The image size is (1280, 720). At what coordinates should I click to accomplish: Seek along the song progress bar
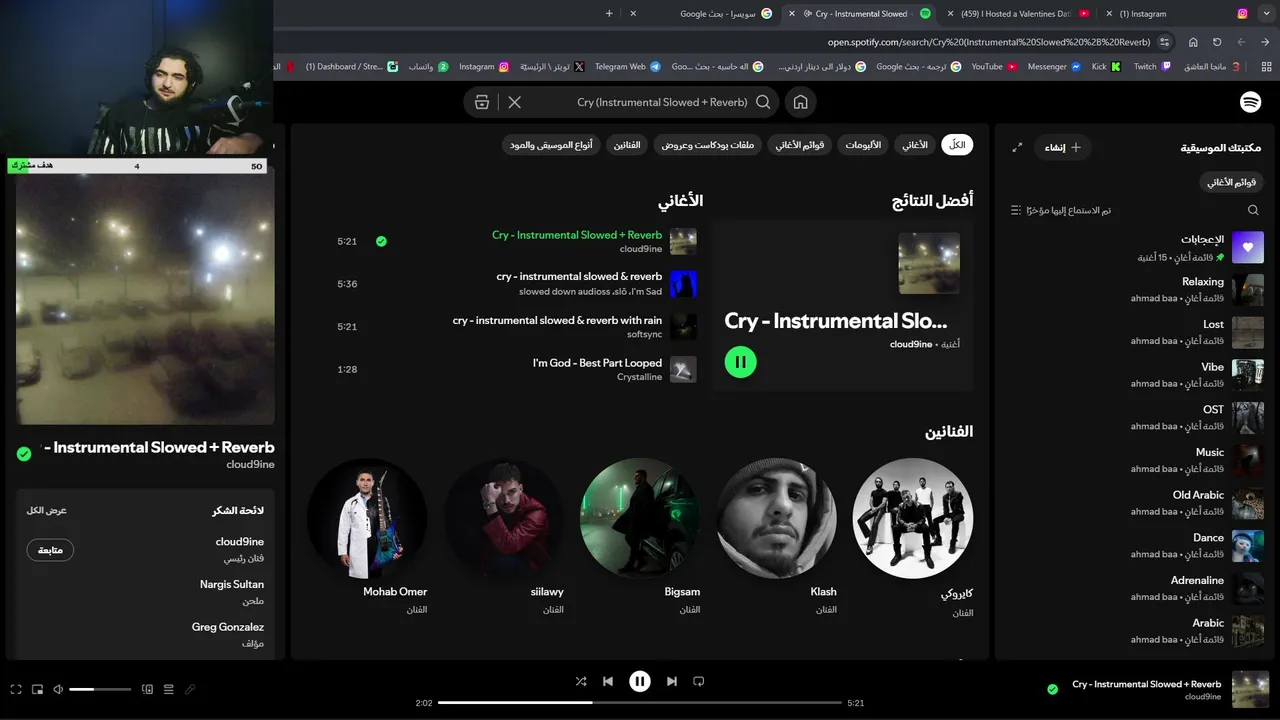640,703
